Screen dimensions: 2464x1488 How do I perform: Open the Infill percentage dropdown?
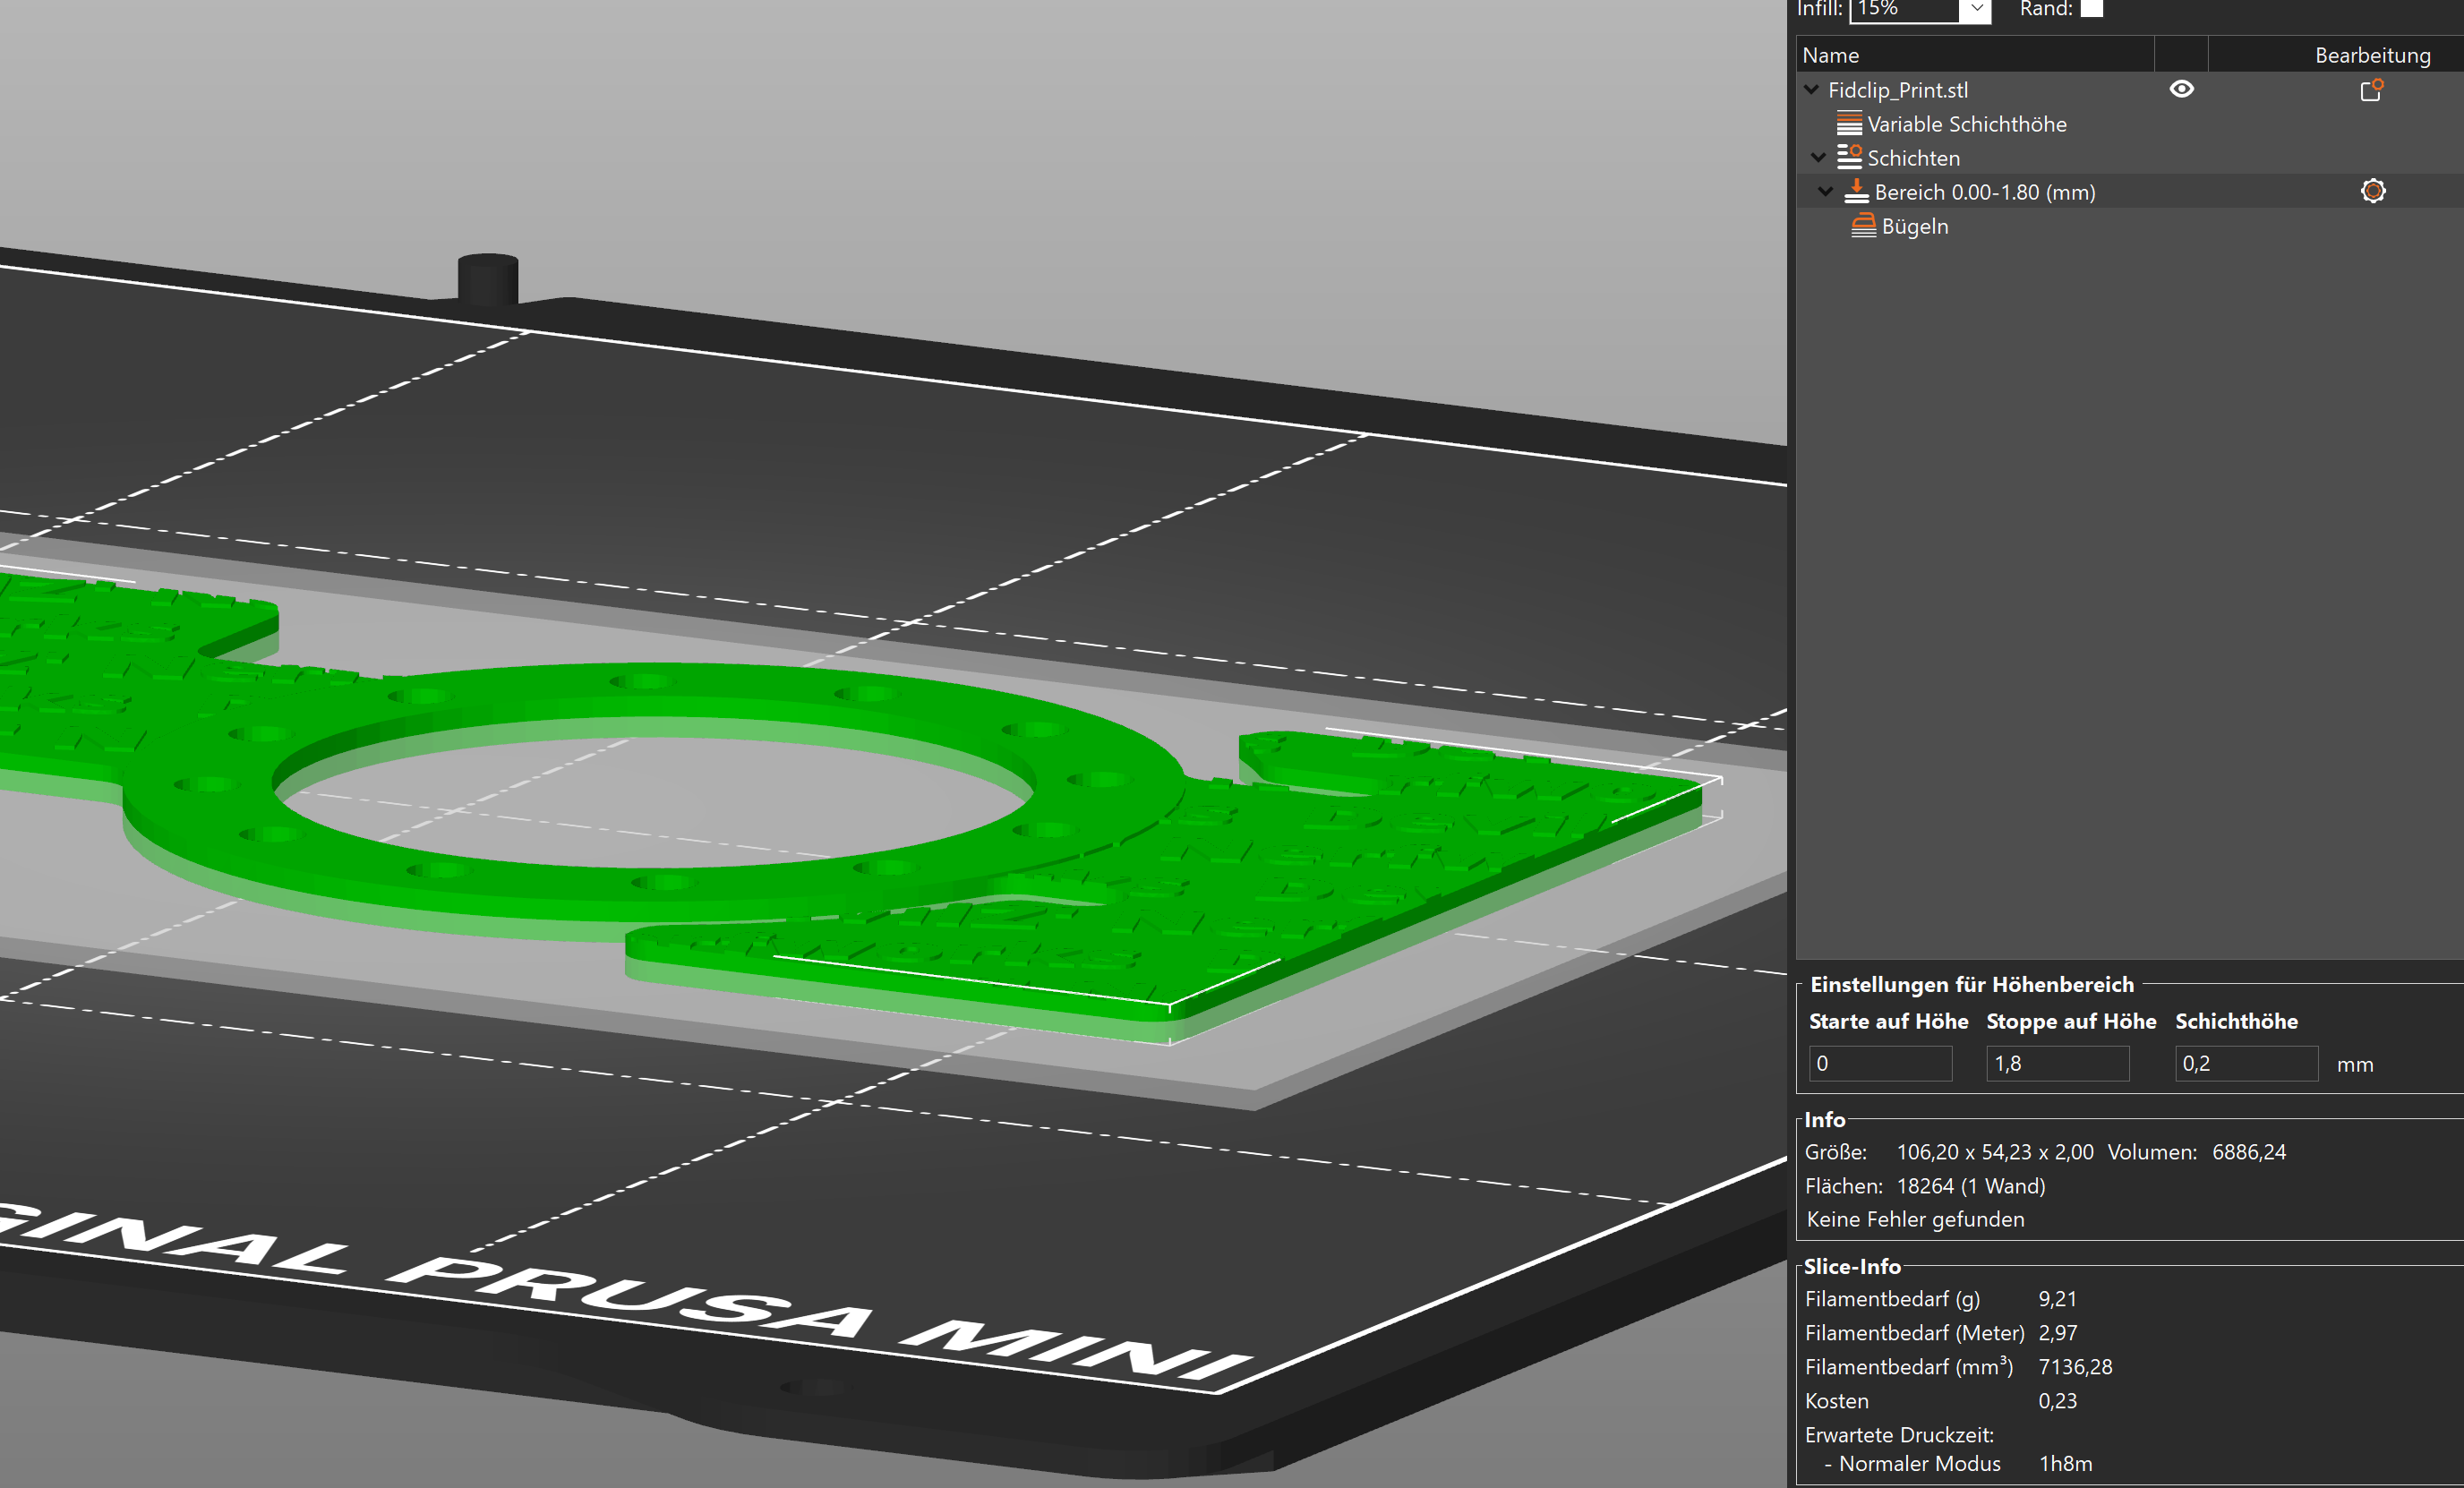[1975, 9]
